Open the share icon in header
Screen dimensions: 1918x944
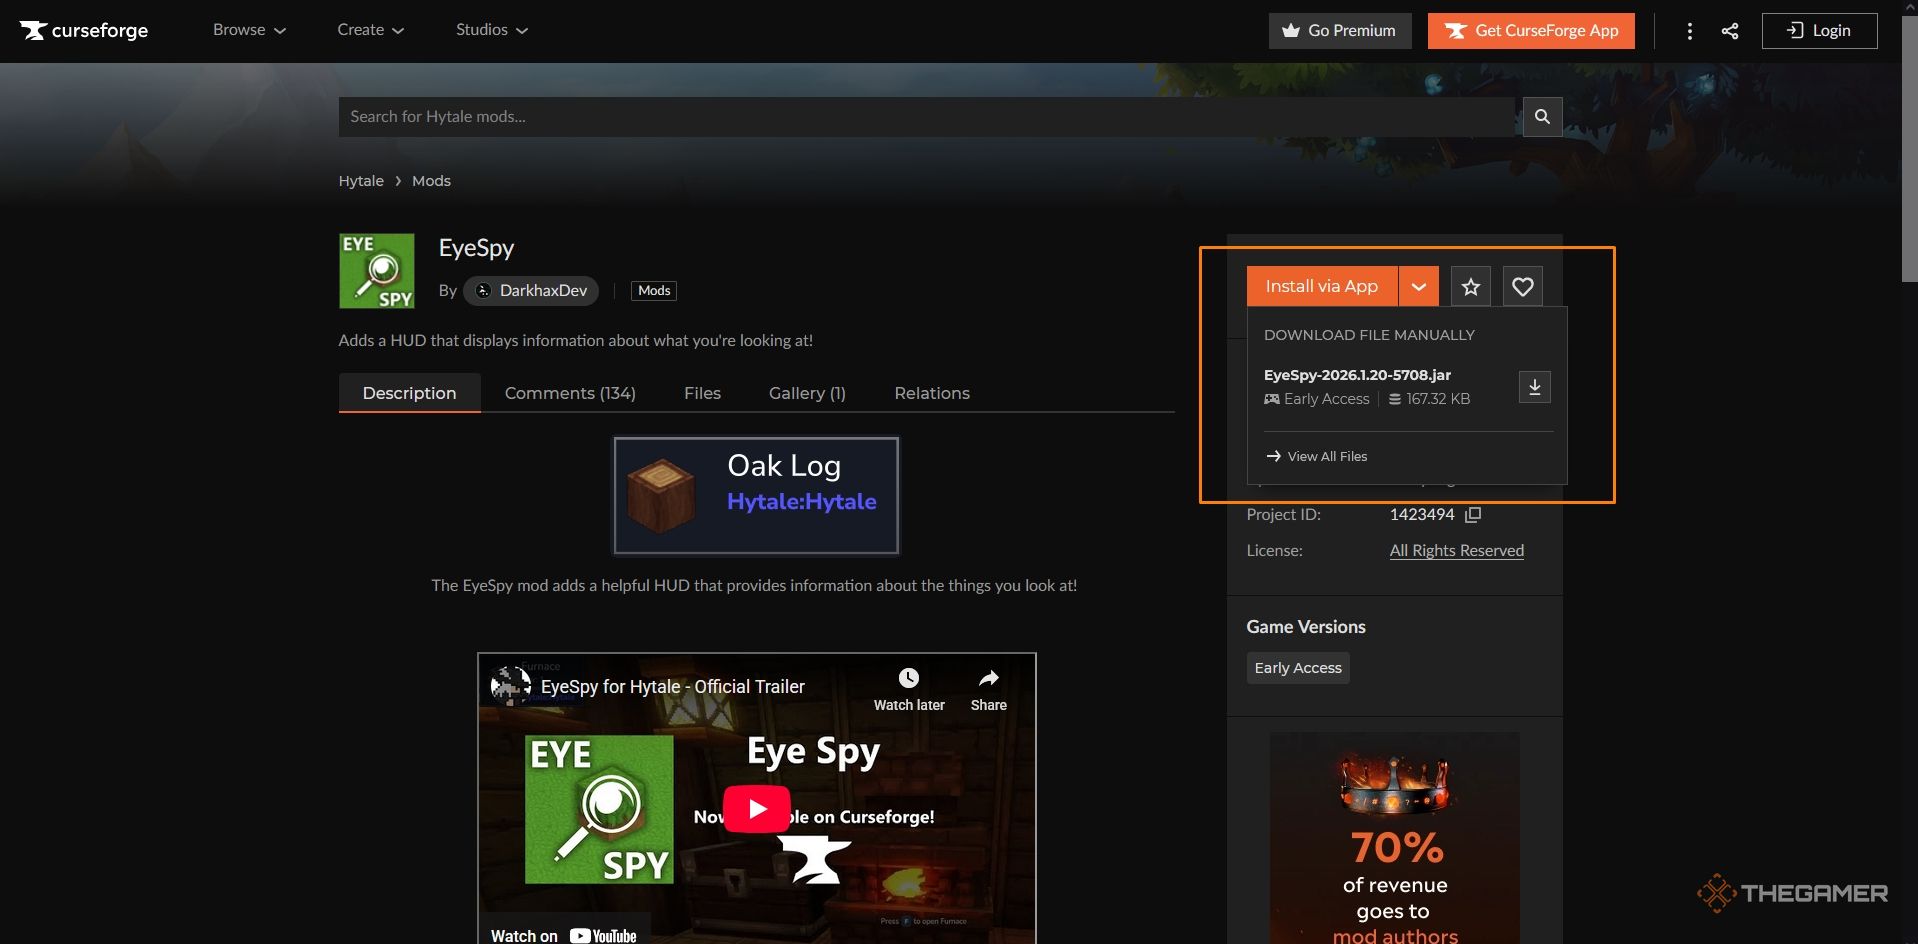point(1729,31)
